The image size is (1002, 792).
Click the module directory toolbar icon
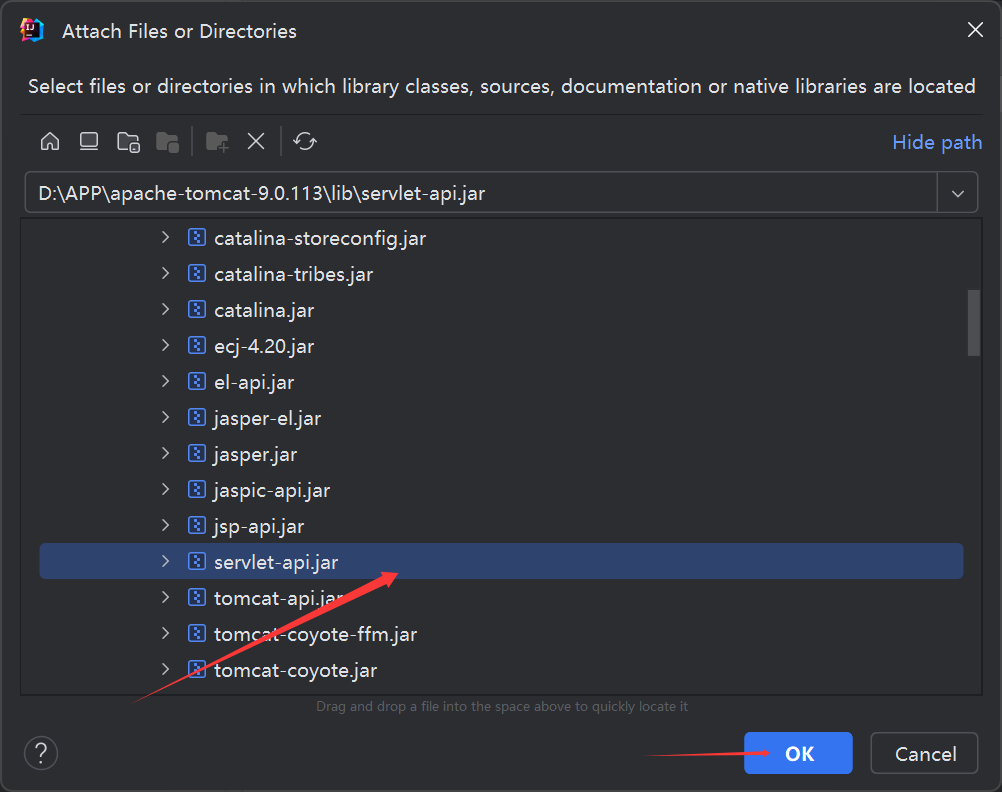167,142
